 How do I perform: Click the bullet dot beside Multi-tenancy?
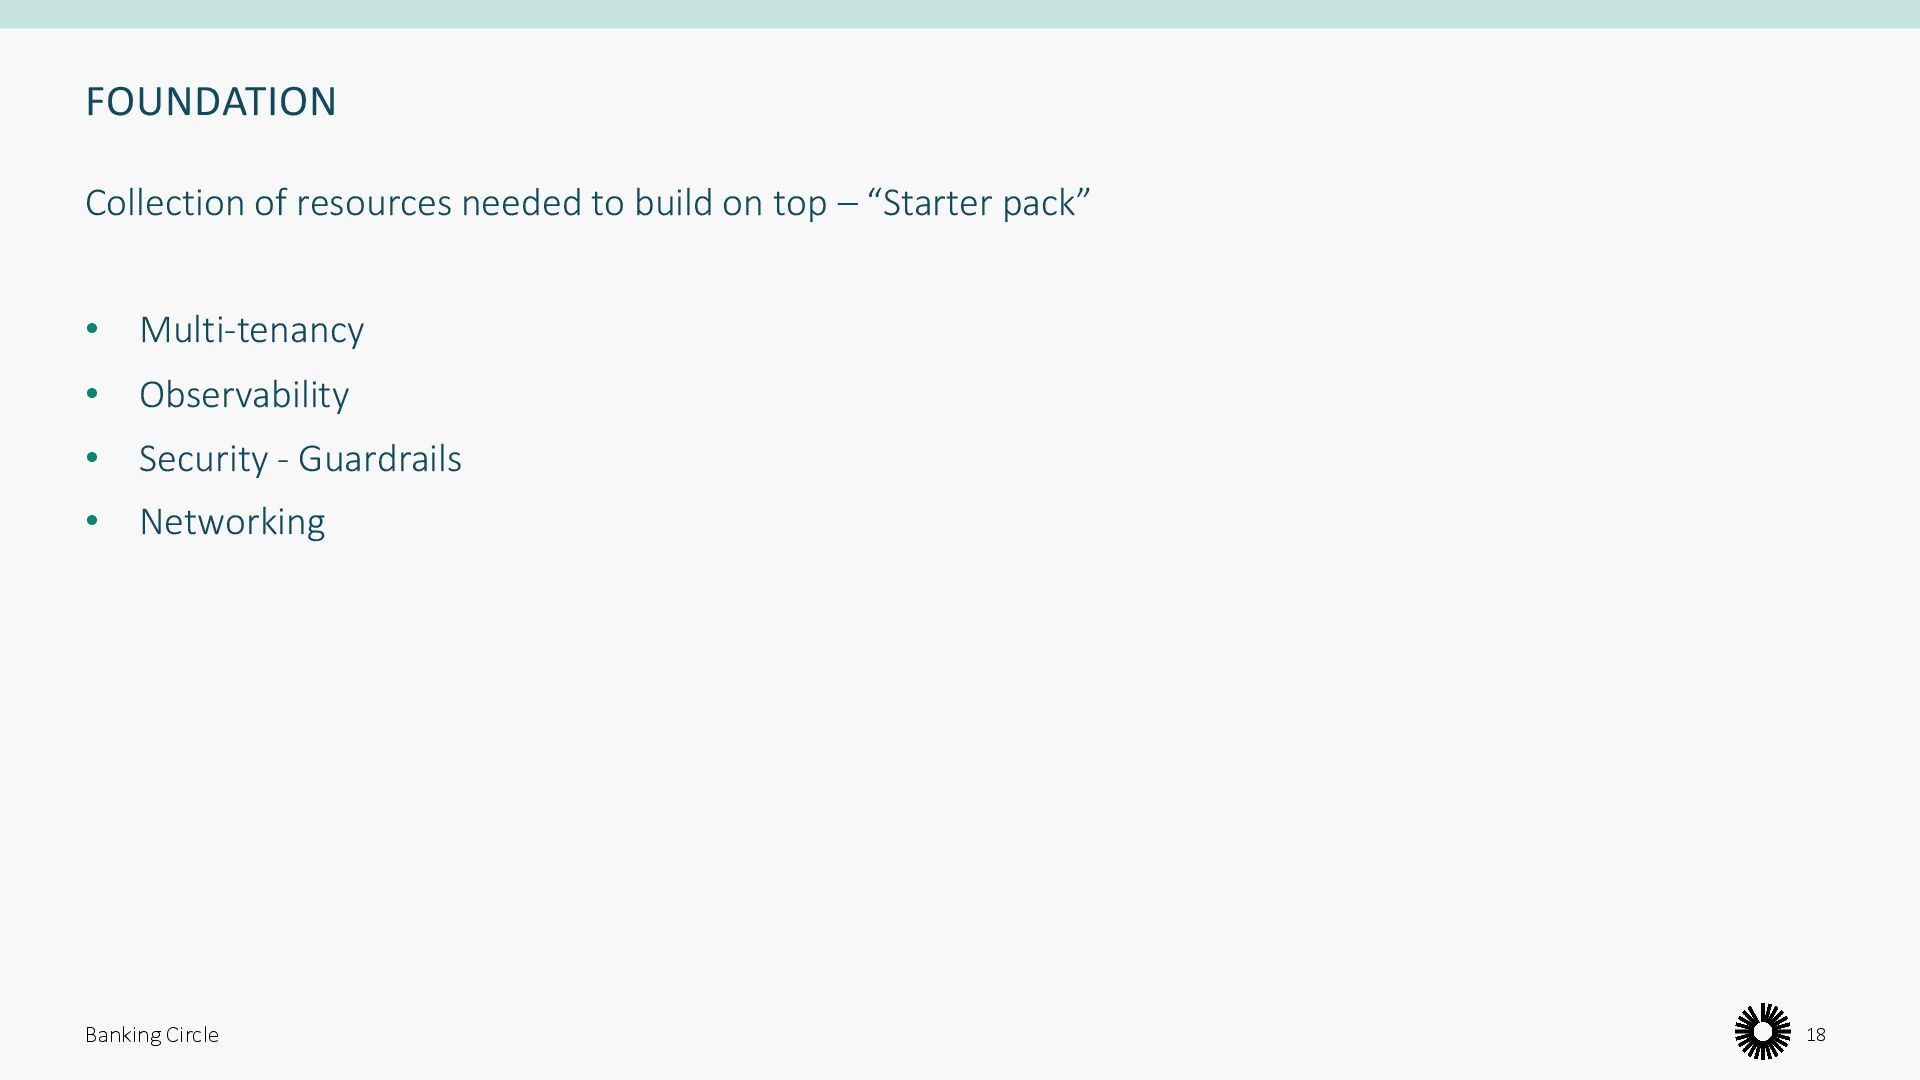(x=93, y=329)
